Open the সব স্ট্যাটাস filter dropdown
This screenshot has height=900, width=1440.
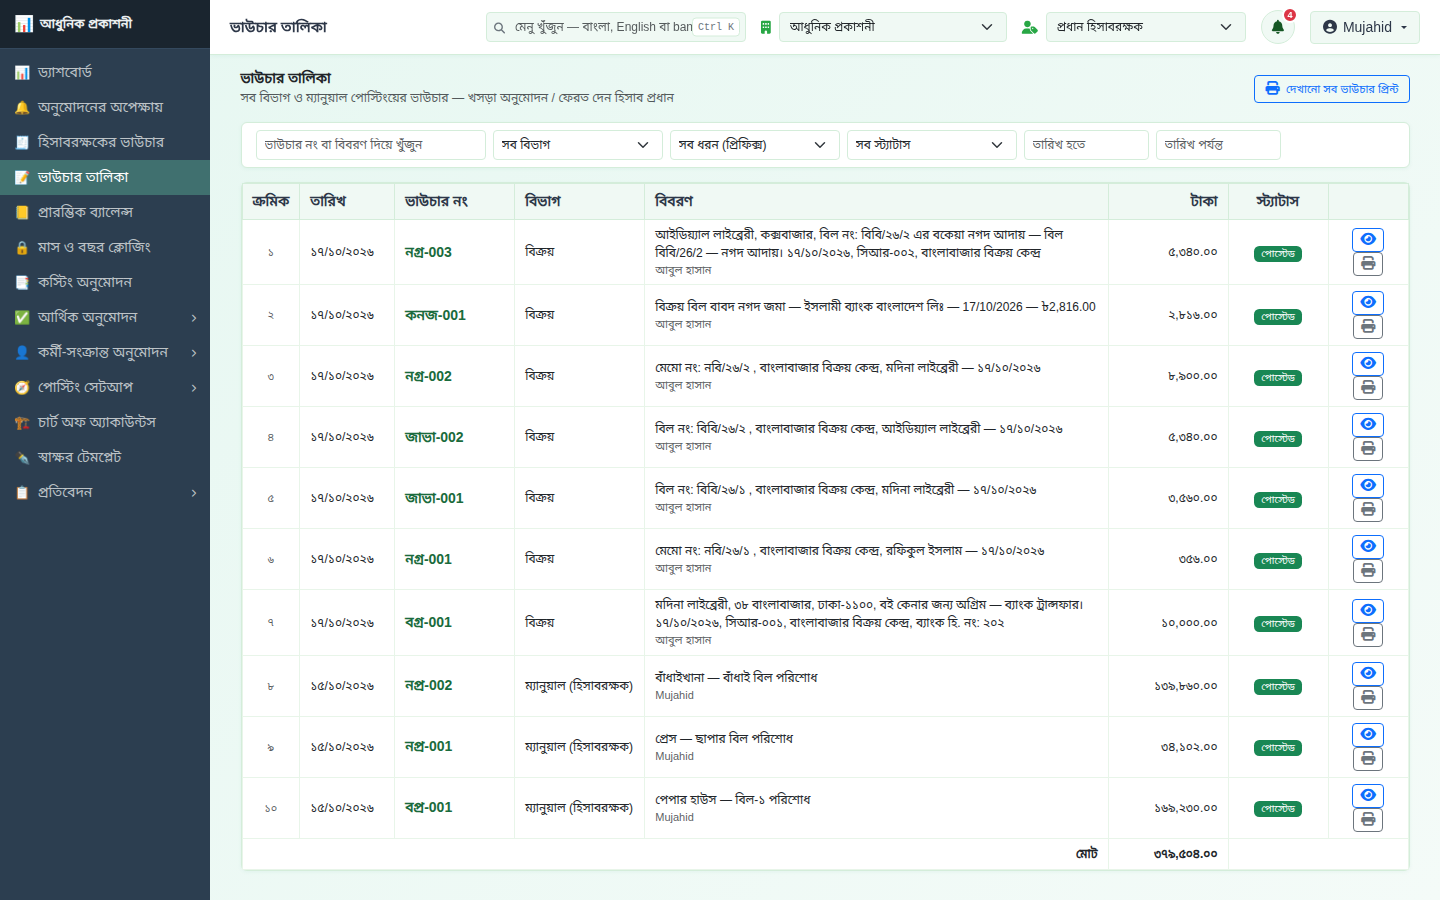tap(931, 145)
